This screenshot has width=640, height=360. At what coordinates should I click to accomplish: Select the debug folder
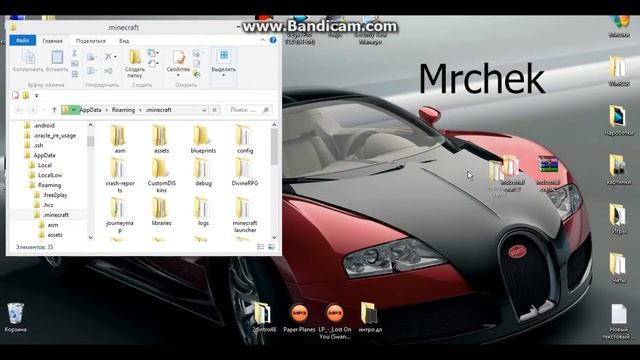[203, 172]
